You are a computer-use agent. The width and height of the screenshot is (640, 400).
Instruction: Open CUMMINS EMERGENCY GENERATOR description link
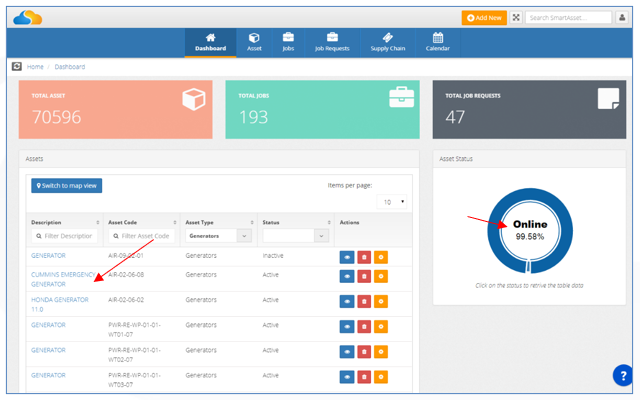63,279
